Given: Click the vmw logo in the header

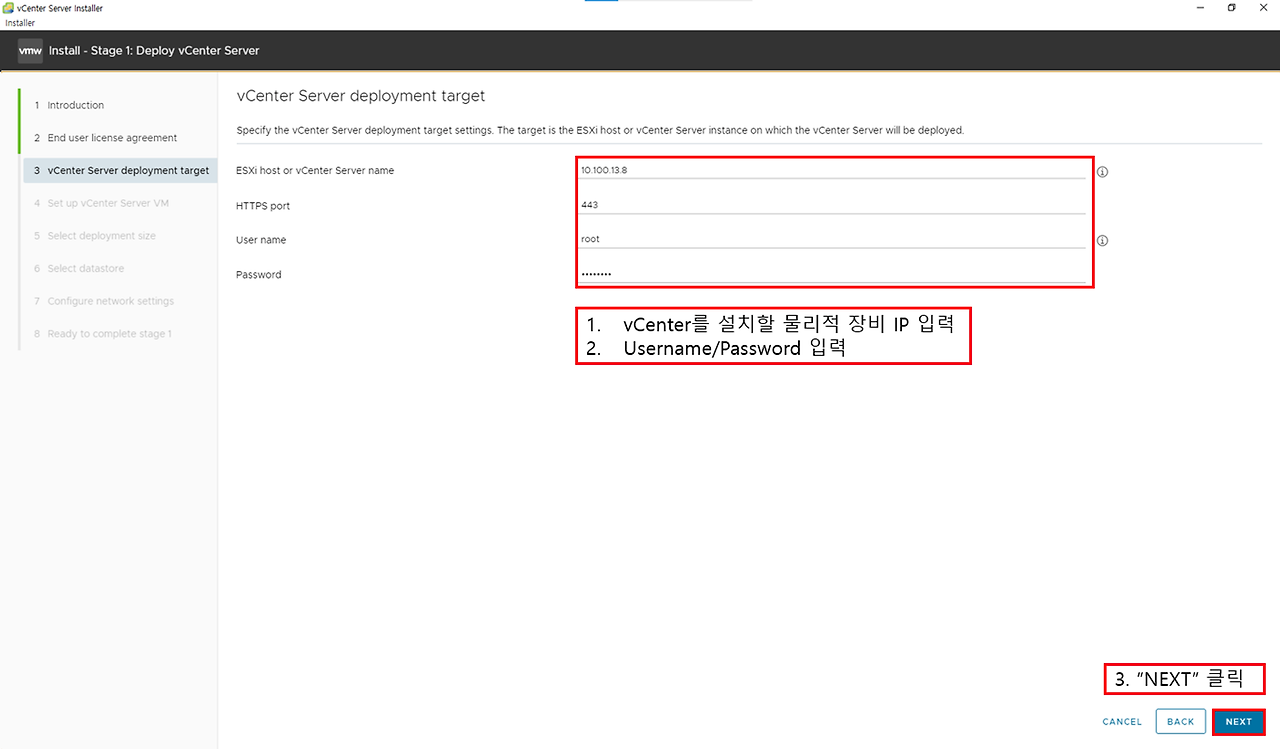Looking at the screenshot, I should [30, 50].
